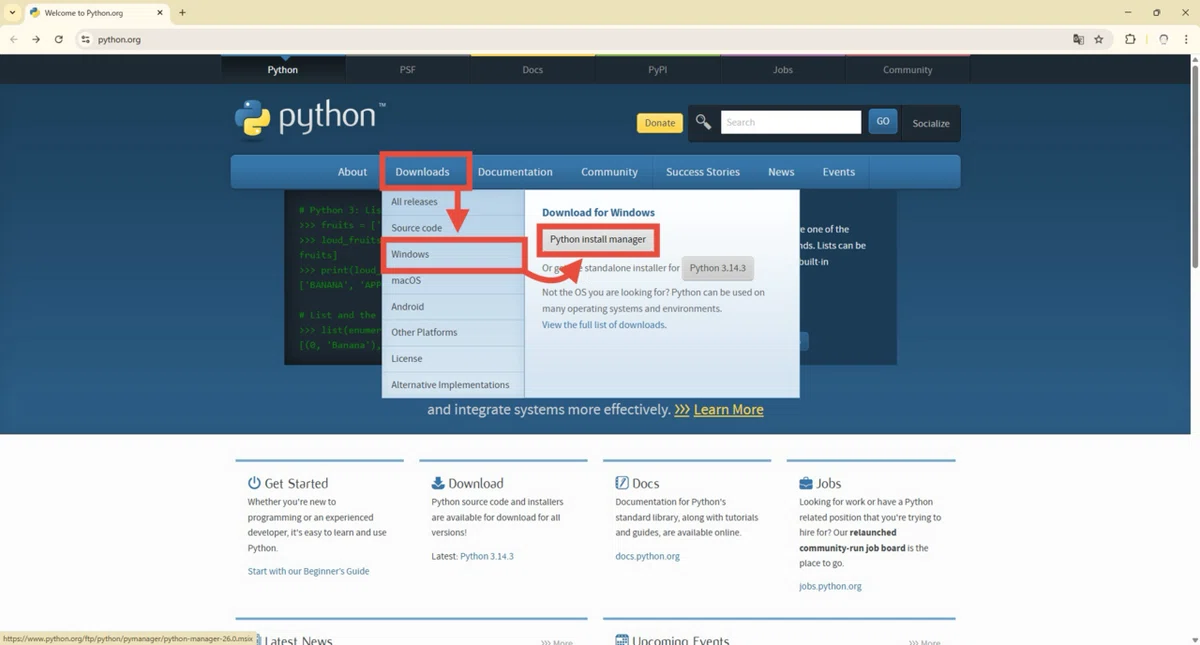This screenshot has width=1200, height=645.
Task: Click the Docs section heading icon
Action: (x=622, y=483)
